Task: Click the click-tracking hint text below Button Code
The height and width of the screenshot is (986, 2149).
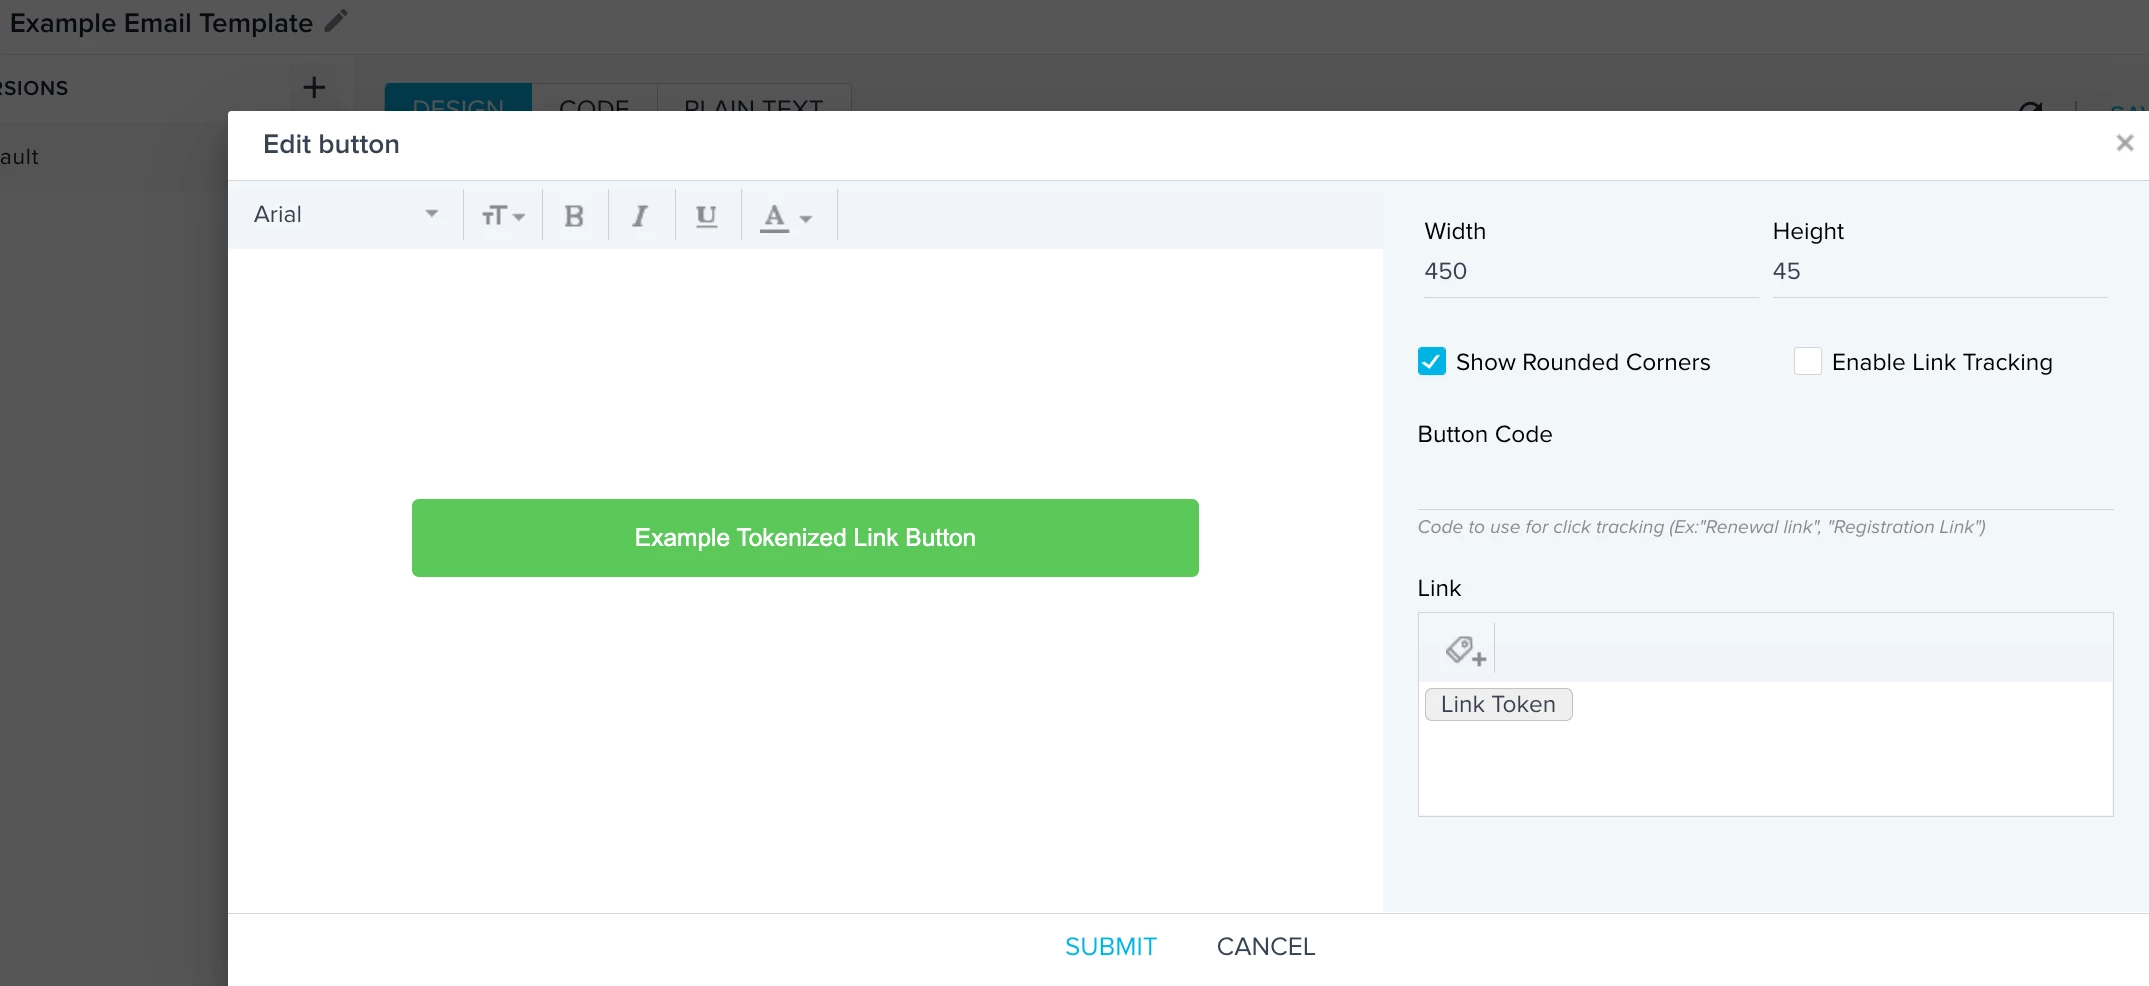Action: pyautogui.click(x=1701, y=527)
